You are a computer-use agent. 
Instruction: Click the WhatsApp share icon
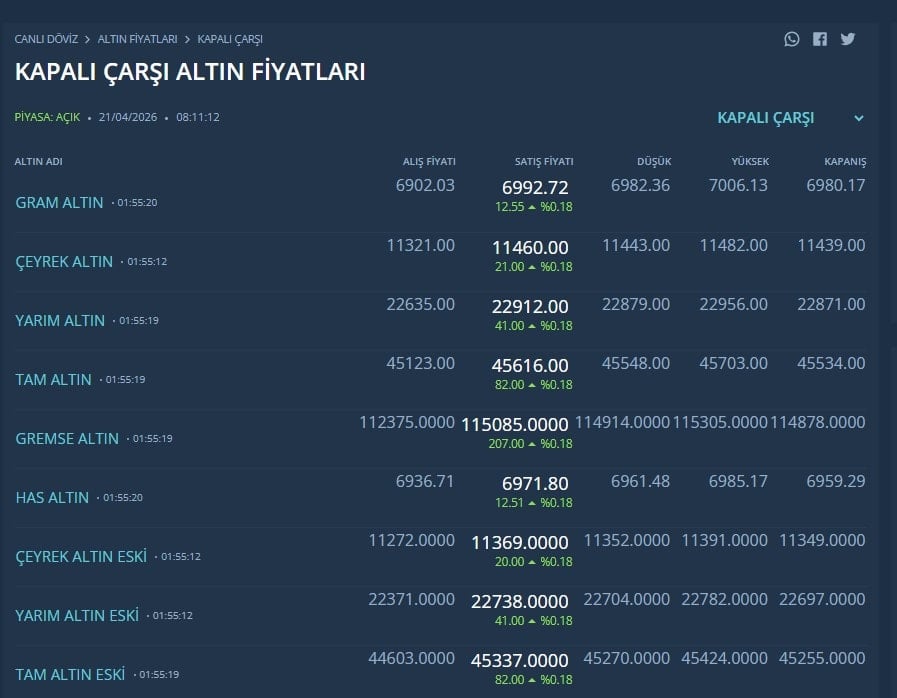coord(792,39)
